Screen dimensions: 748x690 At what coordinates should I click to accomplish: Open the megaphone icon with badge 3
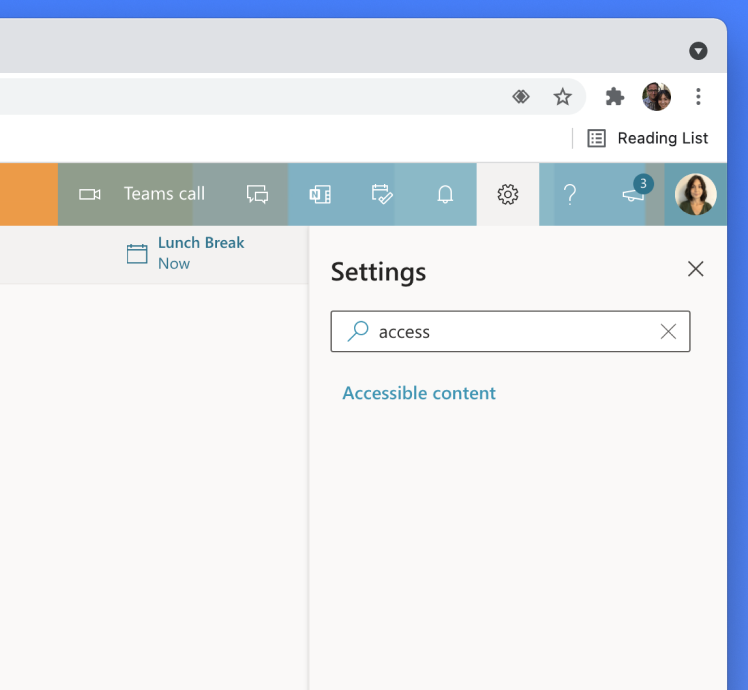[633, 194]
